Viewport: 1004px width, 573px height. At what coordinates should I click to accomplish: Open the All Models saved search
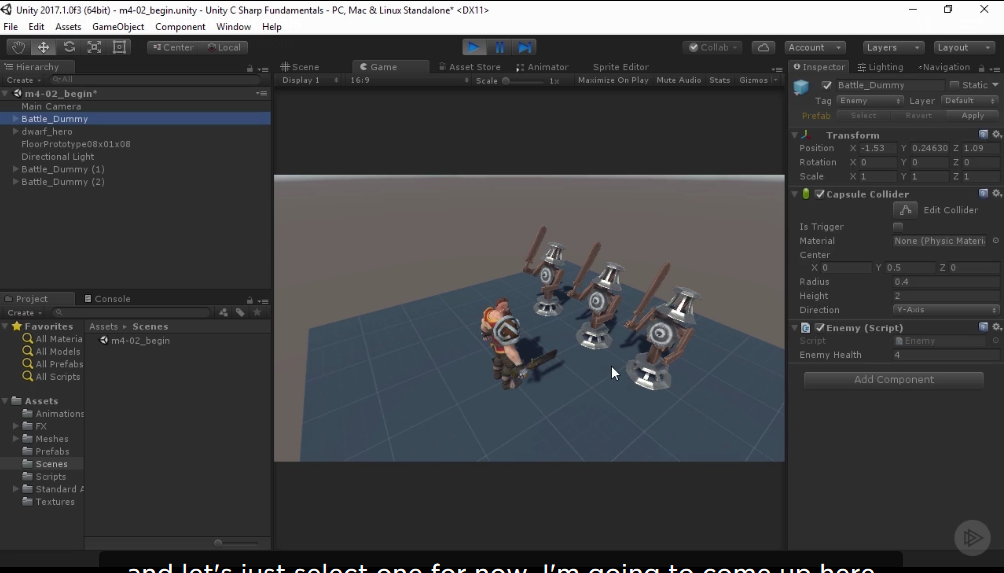[x=57, y=351]
